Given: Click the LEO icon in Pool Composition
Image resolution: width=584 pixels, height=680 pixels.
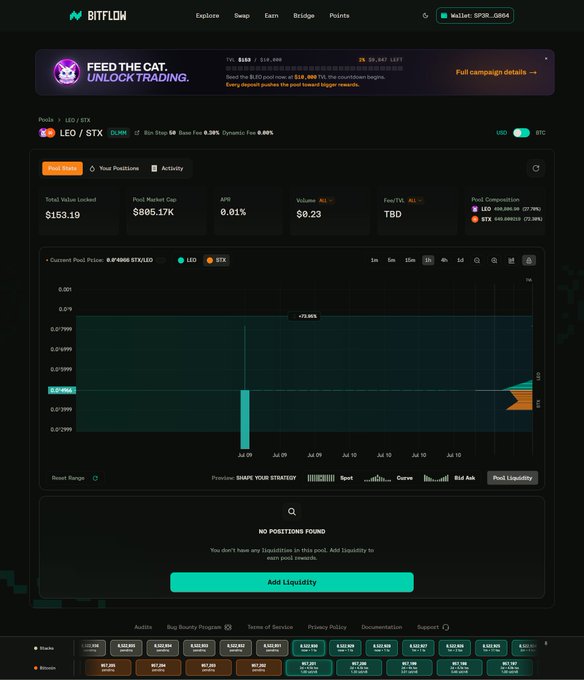Looking at the screenshot, I should tap(475, 209).
